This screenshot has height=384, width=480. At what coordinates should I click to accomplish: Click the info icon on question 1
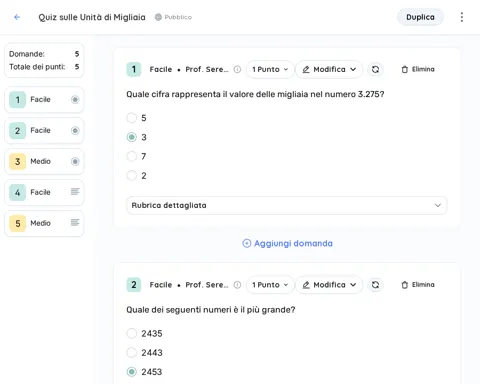tap(237, 69)
